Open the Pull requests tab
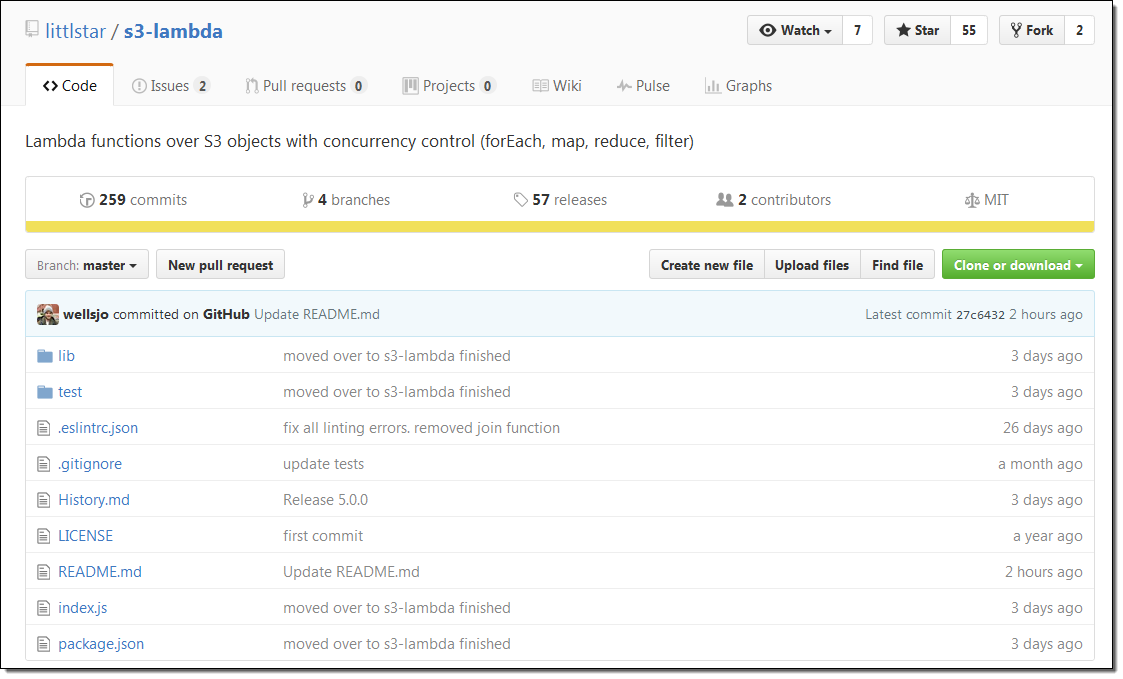Image resolution: width=1123 pixels, height=679 pixels. (306, 86)
